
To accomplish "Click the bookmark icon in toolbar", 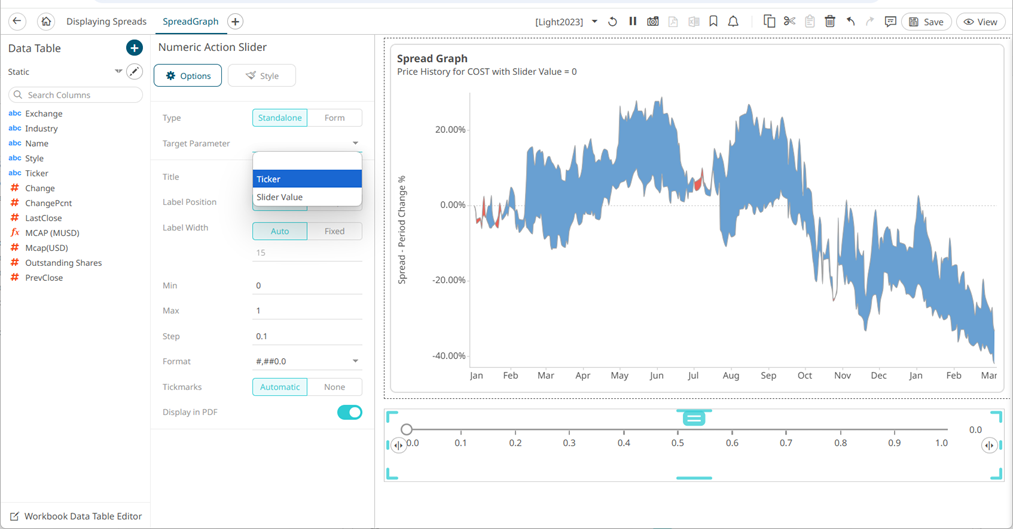I will [713, 21].
